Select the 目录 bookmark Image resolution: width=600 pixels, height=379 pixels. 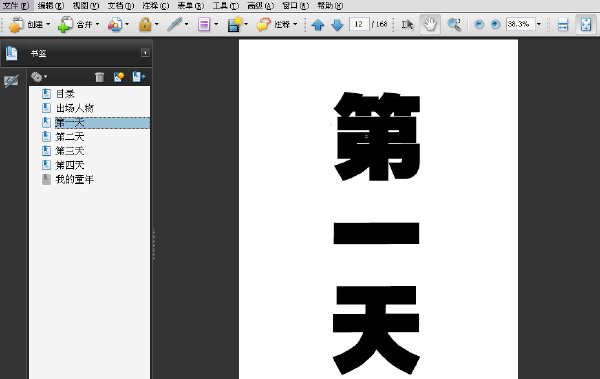click(x=65, y=94)
